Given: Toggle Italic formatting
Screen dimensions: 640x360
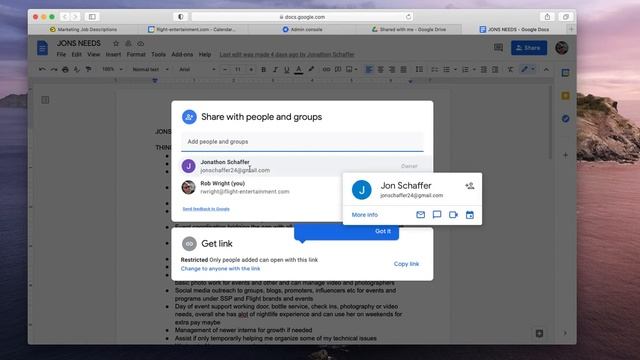Looking at the screenshot, I should point(275,69).
